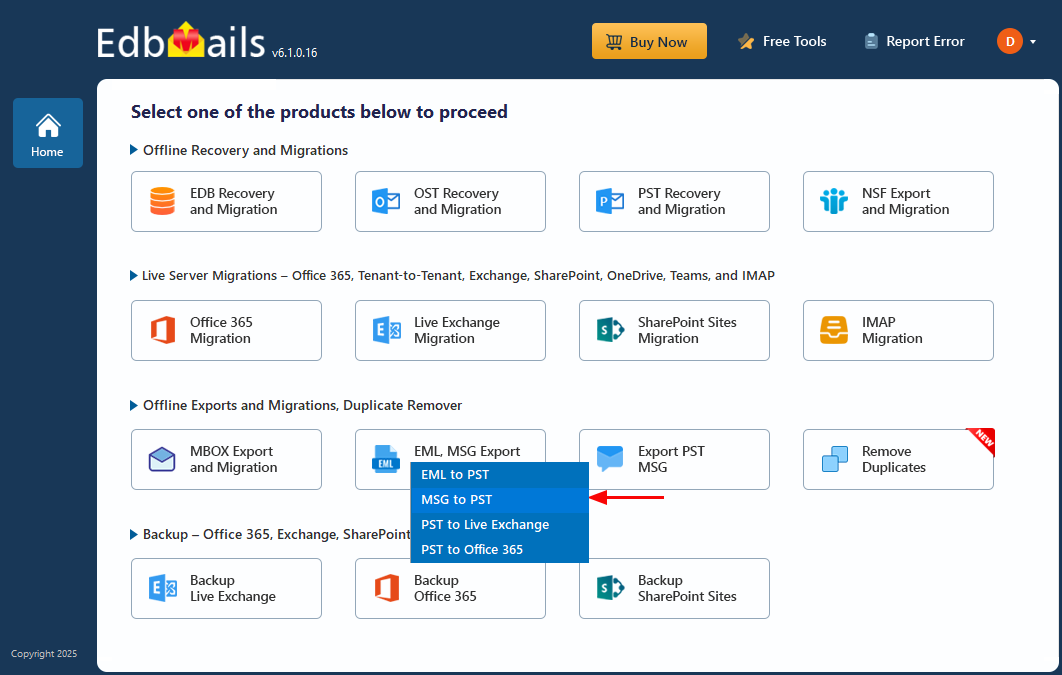Image resolution: width=1062 pixels, height=675 pixels.
Task: Click the version v6.1.0.16 text
Action: [x=295, y=53]
